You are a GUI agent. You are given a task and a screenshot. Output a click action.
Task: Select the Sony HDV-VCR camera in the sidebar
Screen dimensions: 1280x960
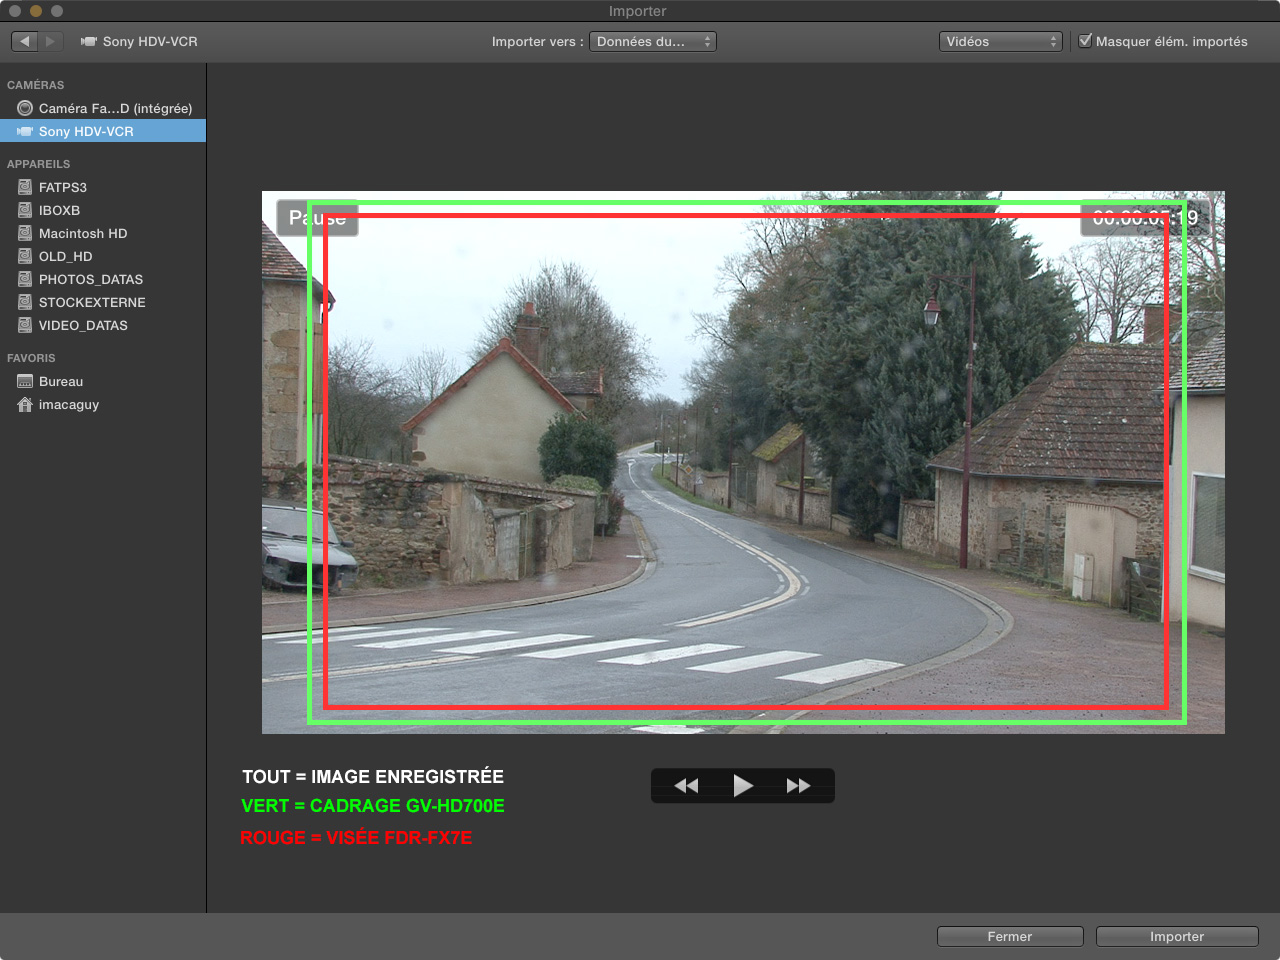coord(86,131)
